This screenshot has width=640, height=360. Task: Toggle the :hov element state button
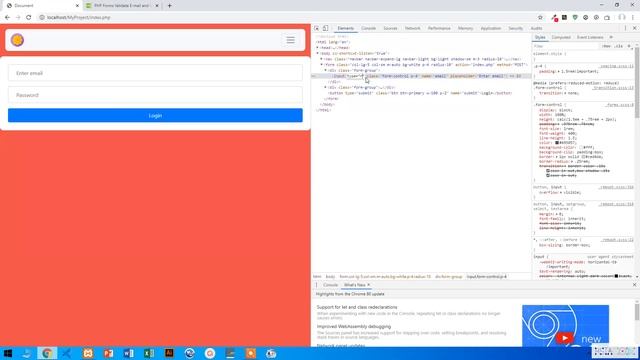point(607,47)
